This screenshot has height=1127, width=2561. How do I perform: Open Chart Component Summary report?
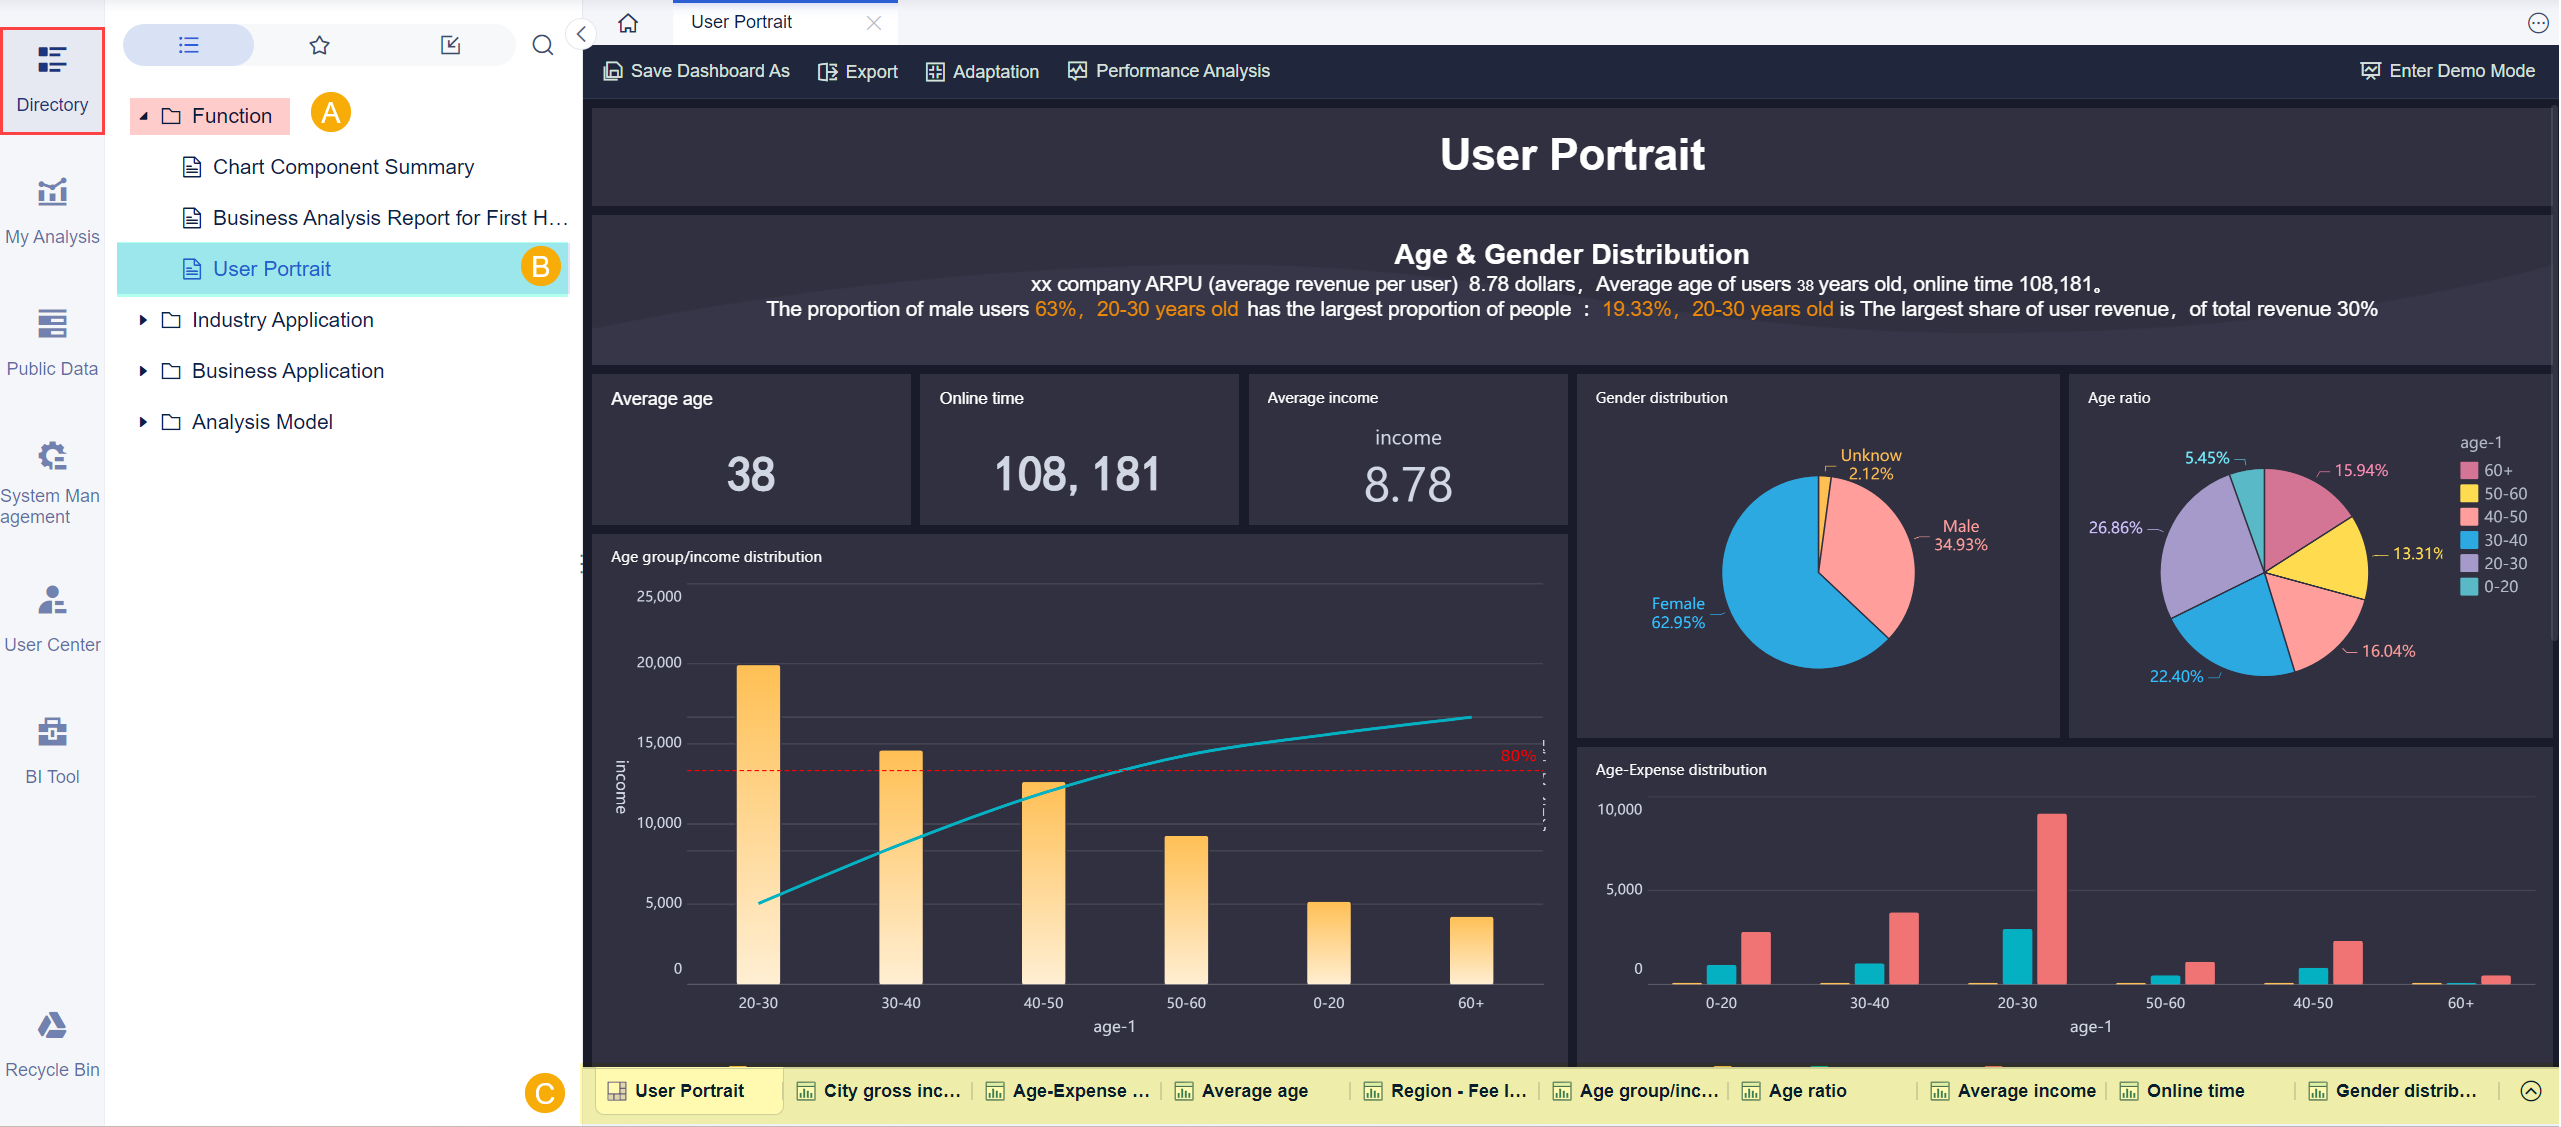(343, 167)
